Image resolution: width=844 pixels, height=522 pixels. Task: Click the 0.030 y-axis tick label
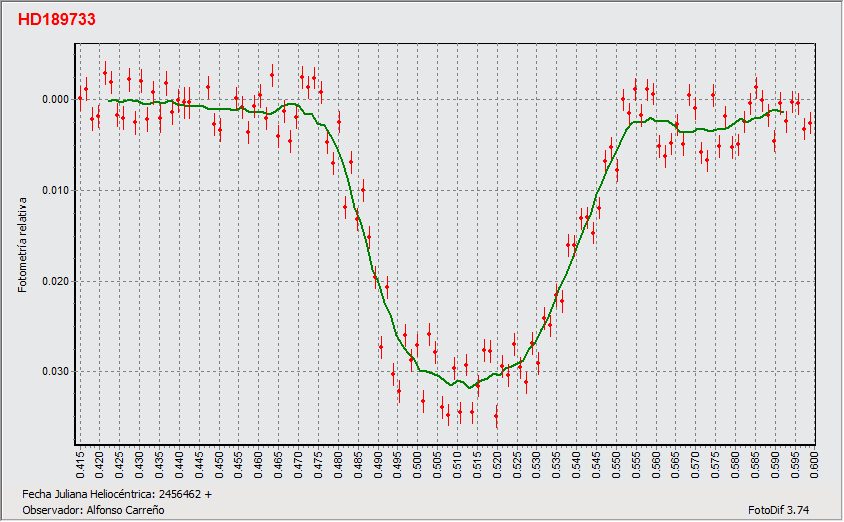(x=55, y=371)
